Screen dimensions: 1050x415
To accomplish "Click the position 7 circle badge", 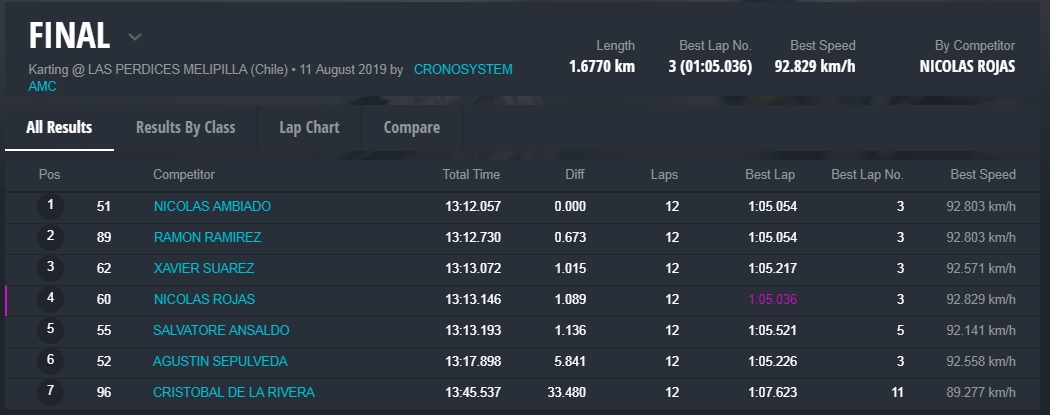I will point(50,392).
